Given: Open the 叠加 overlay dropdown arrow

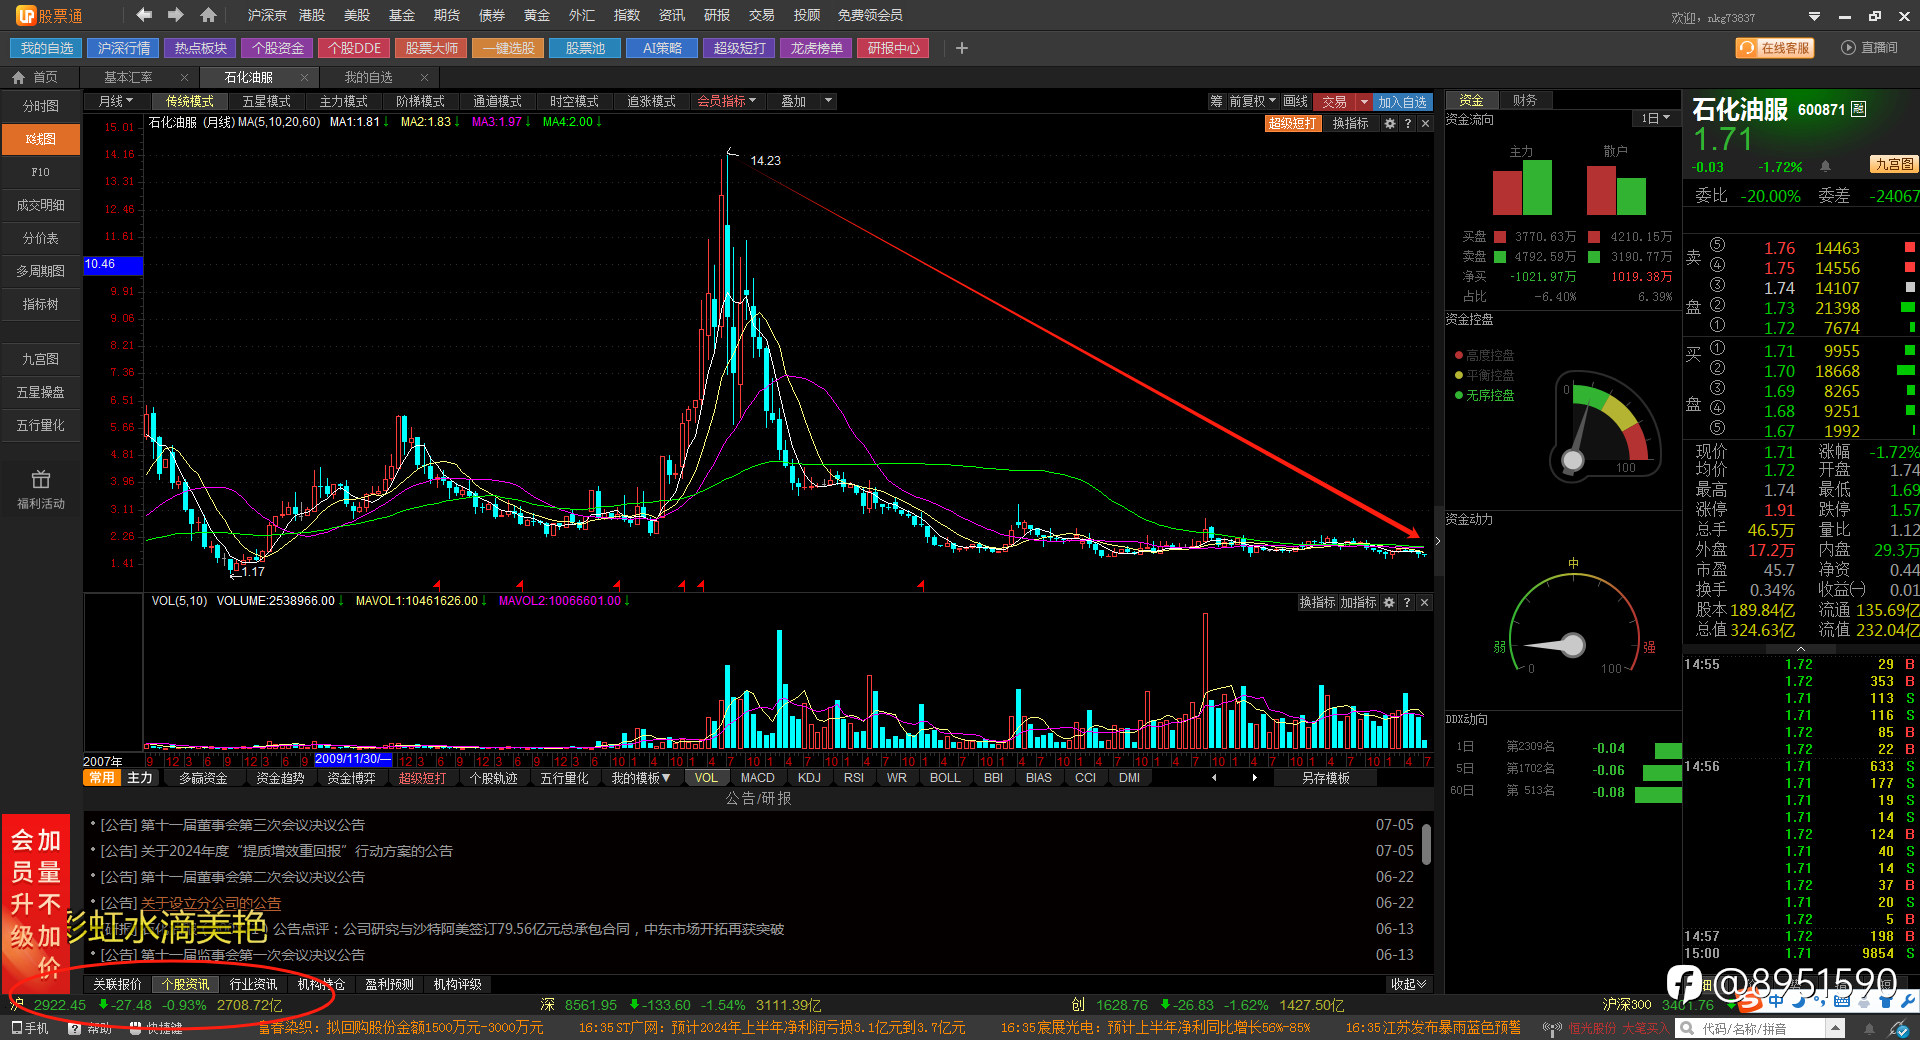Looking at the screenshot, I should click(828, 101).
